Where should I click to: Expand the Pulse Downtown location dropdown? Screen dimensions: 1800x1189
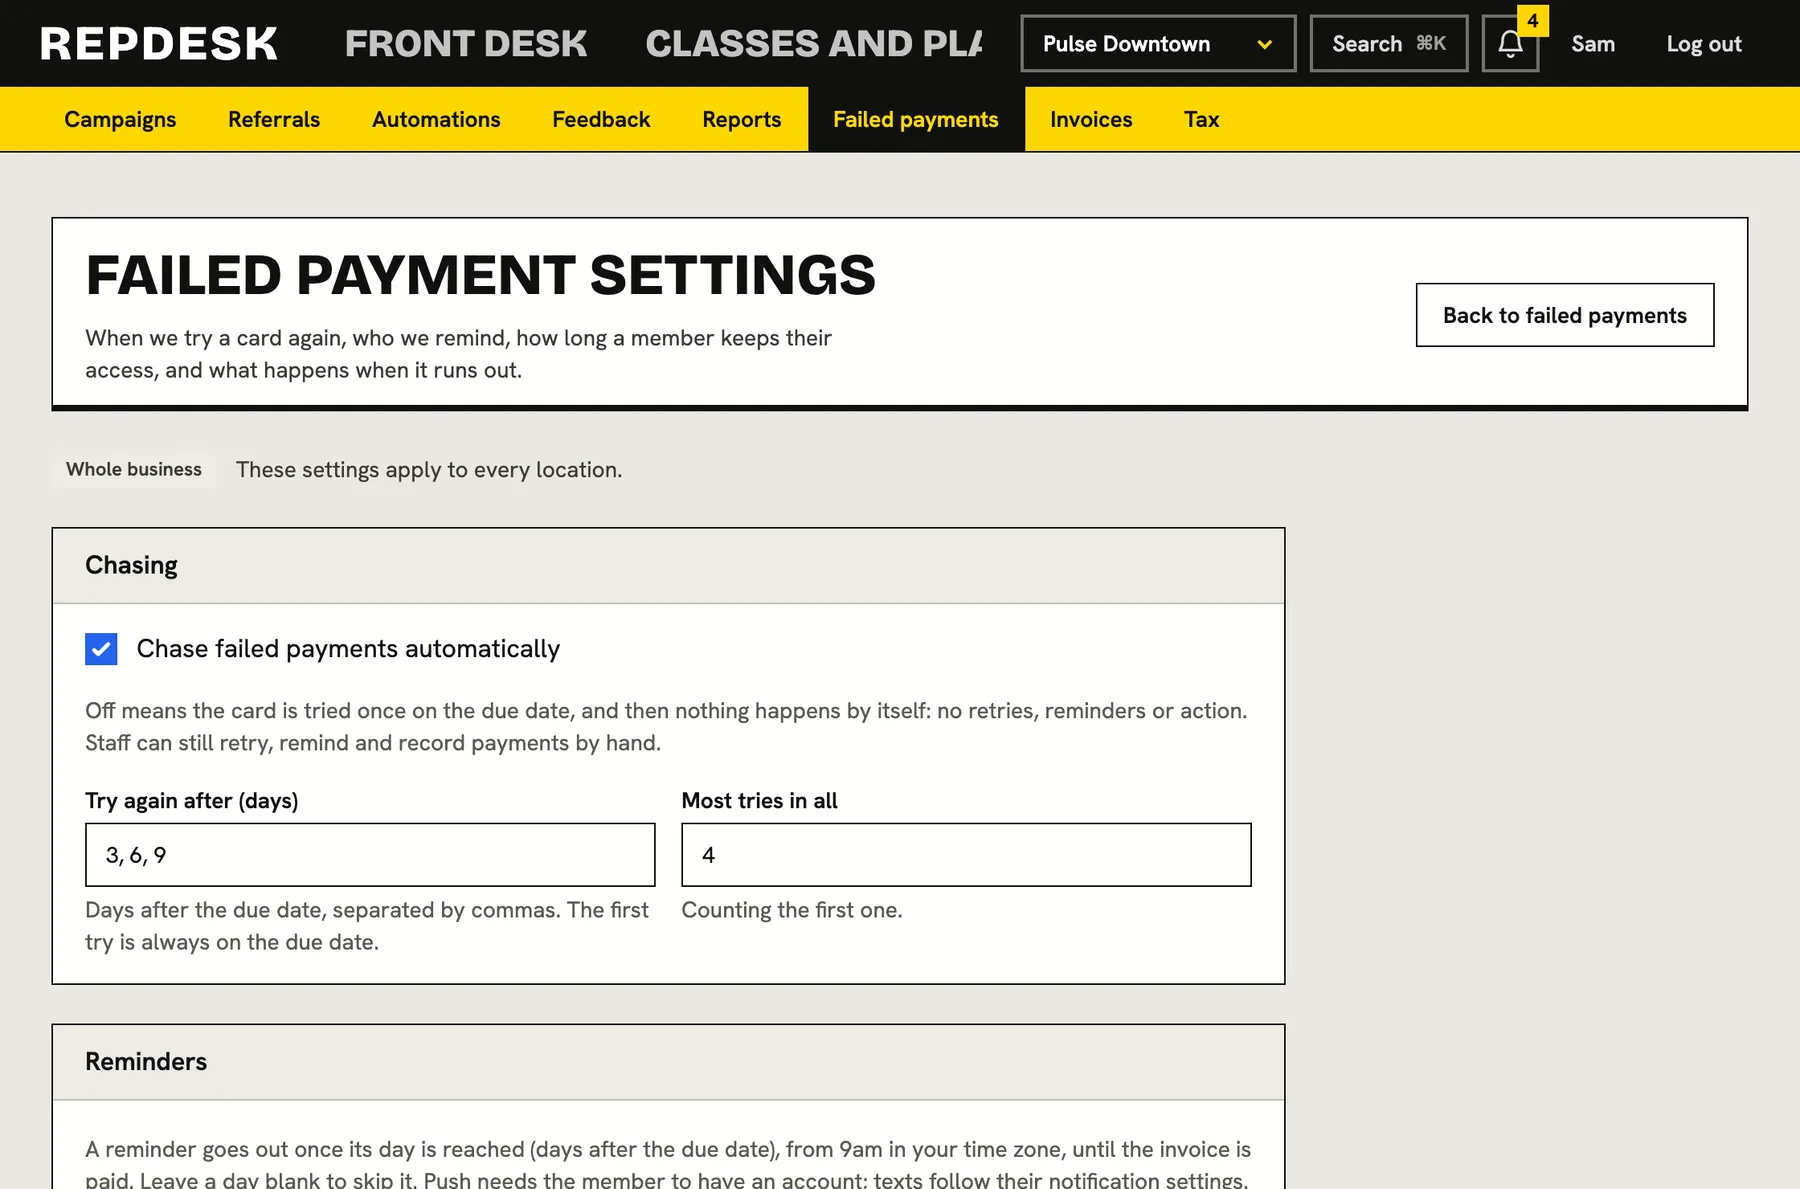1158,44
